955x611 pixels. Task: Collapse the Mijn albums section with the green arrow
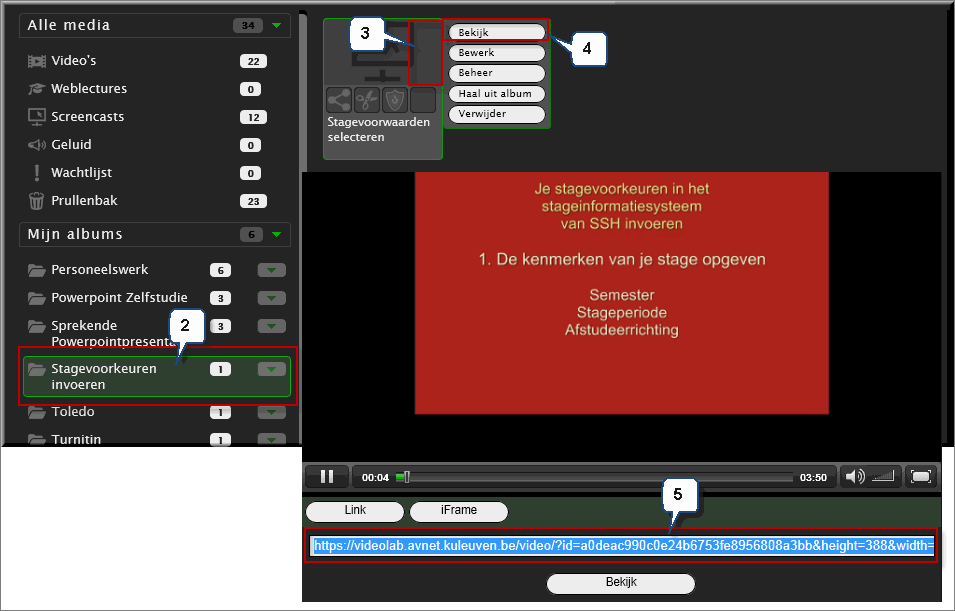pyautogui.click(x=277, y=235)
